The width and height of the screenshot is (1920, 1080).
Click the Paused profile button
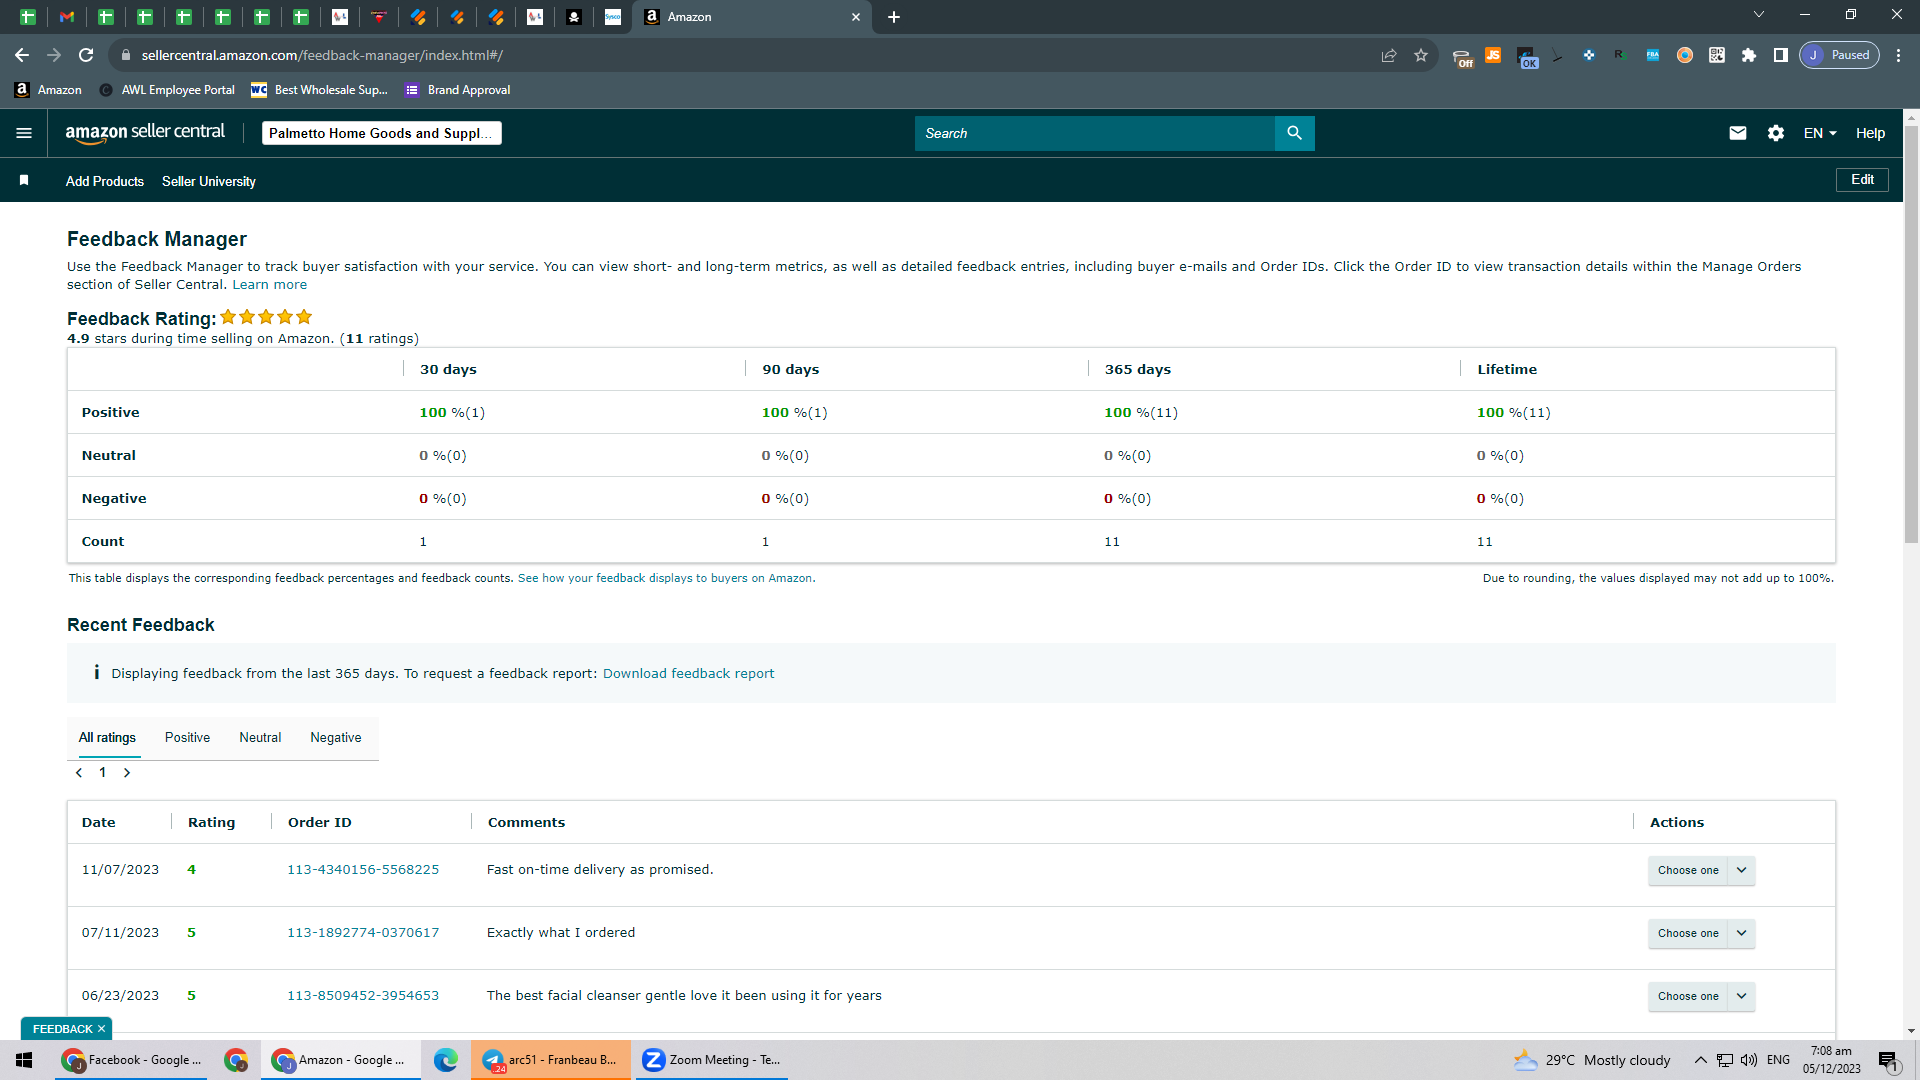pos(1840,55)
